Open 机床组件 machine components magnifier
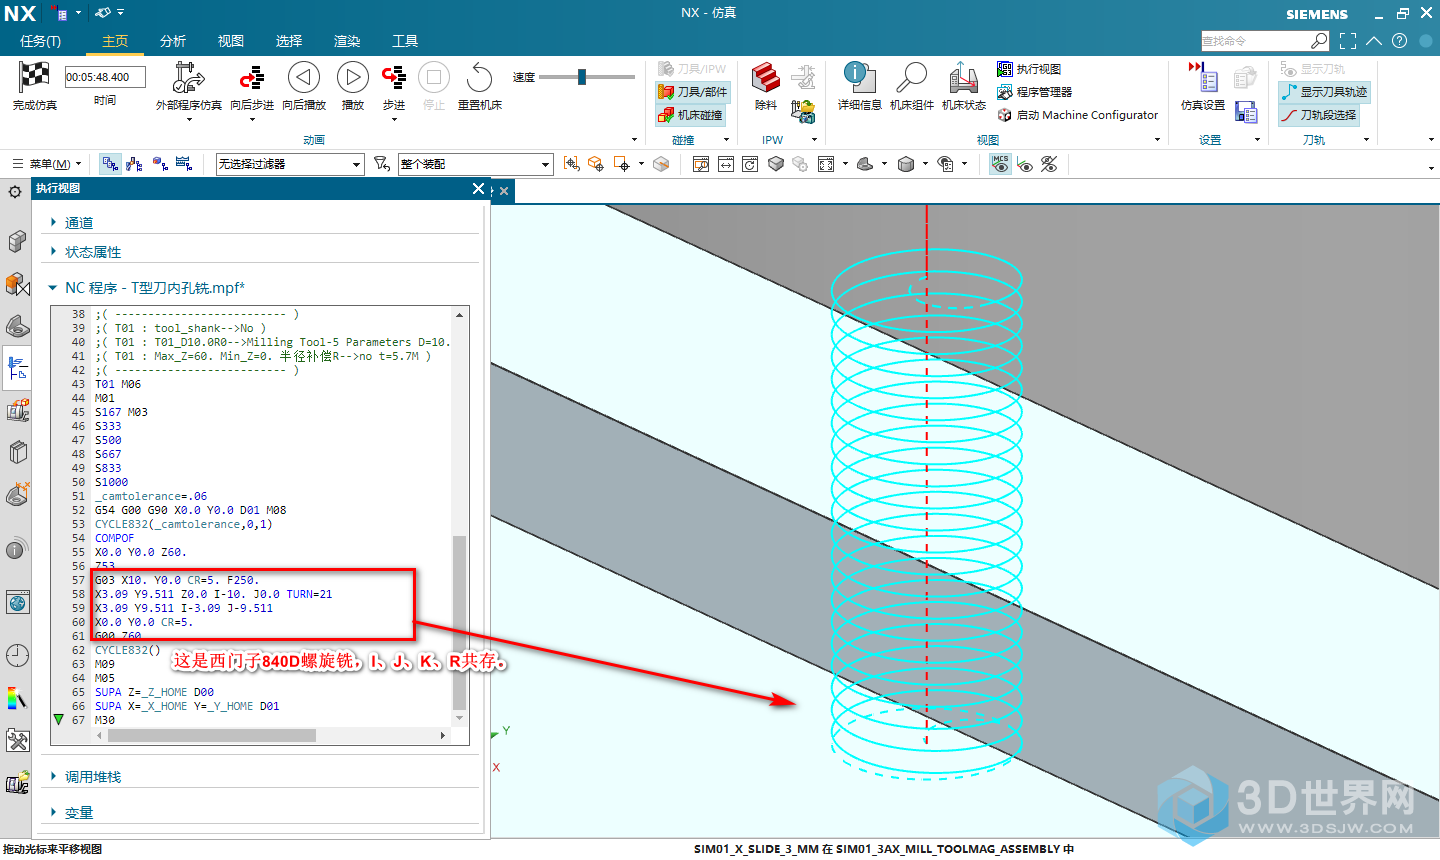 point(911,77)
